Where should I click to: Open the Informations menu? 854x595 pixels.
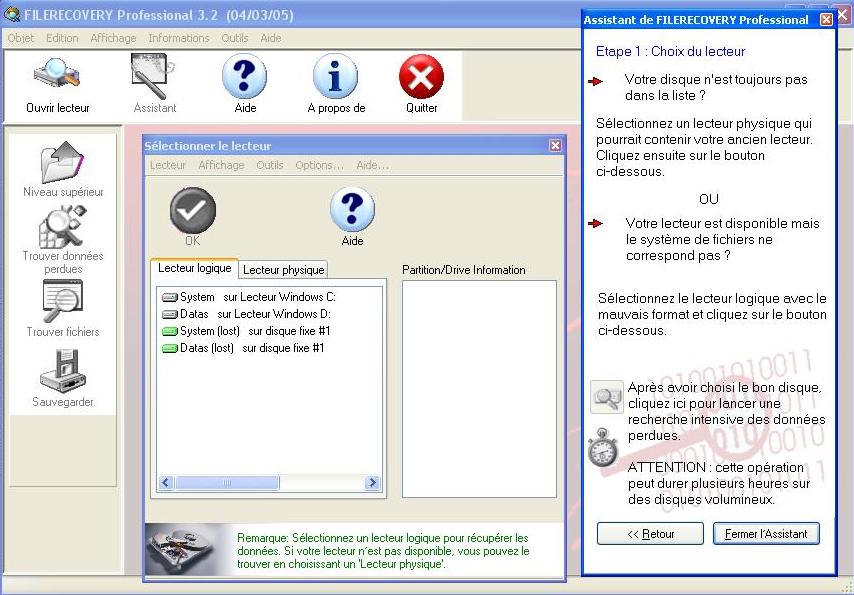click(179, 38)
